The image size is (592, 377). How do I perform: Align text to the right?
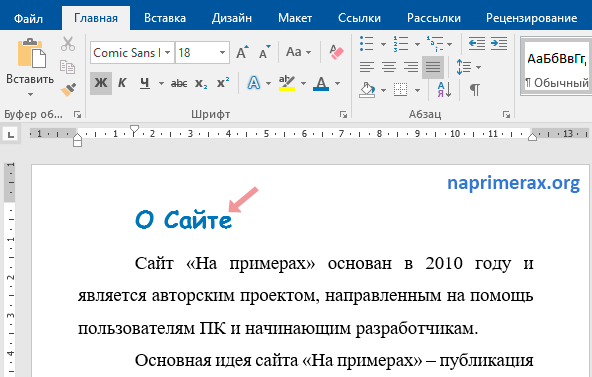click(411, 67)
